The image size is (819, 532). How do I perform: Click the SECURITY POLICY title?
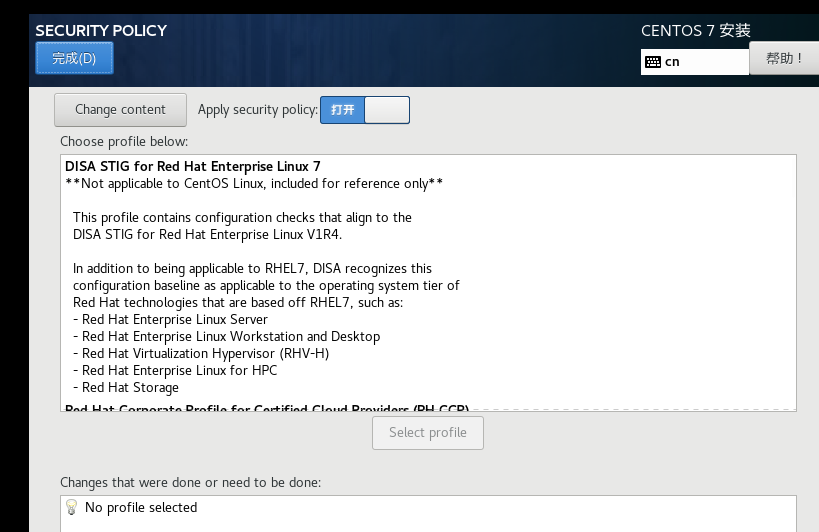click(x=101, y=31)
